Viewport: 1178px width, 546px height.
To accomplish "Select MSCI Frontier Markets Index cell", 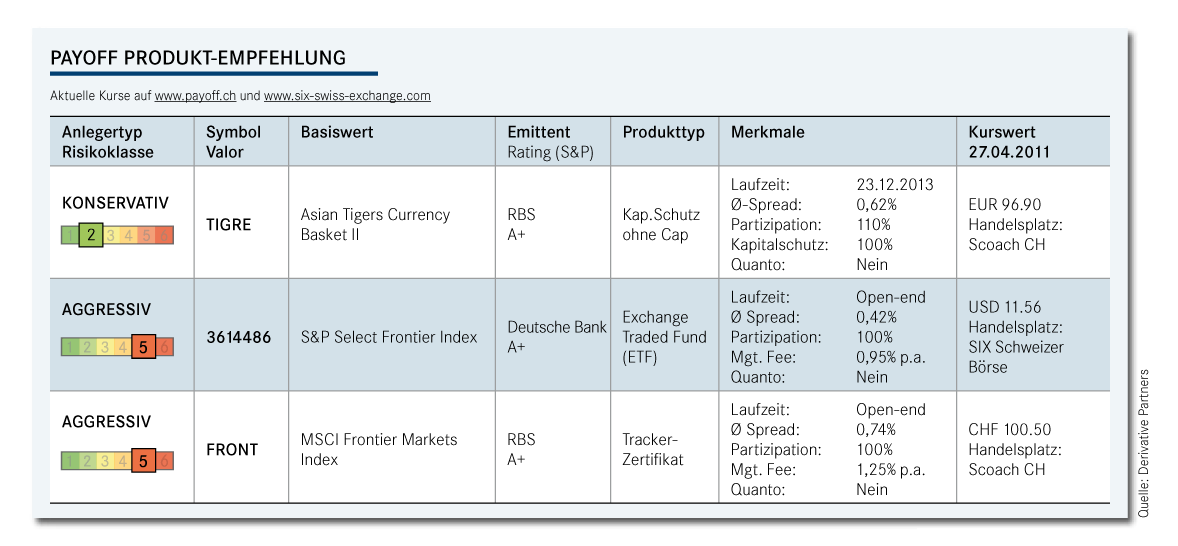I will pyautogui.click(x=378, y=449).
